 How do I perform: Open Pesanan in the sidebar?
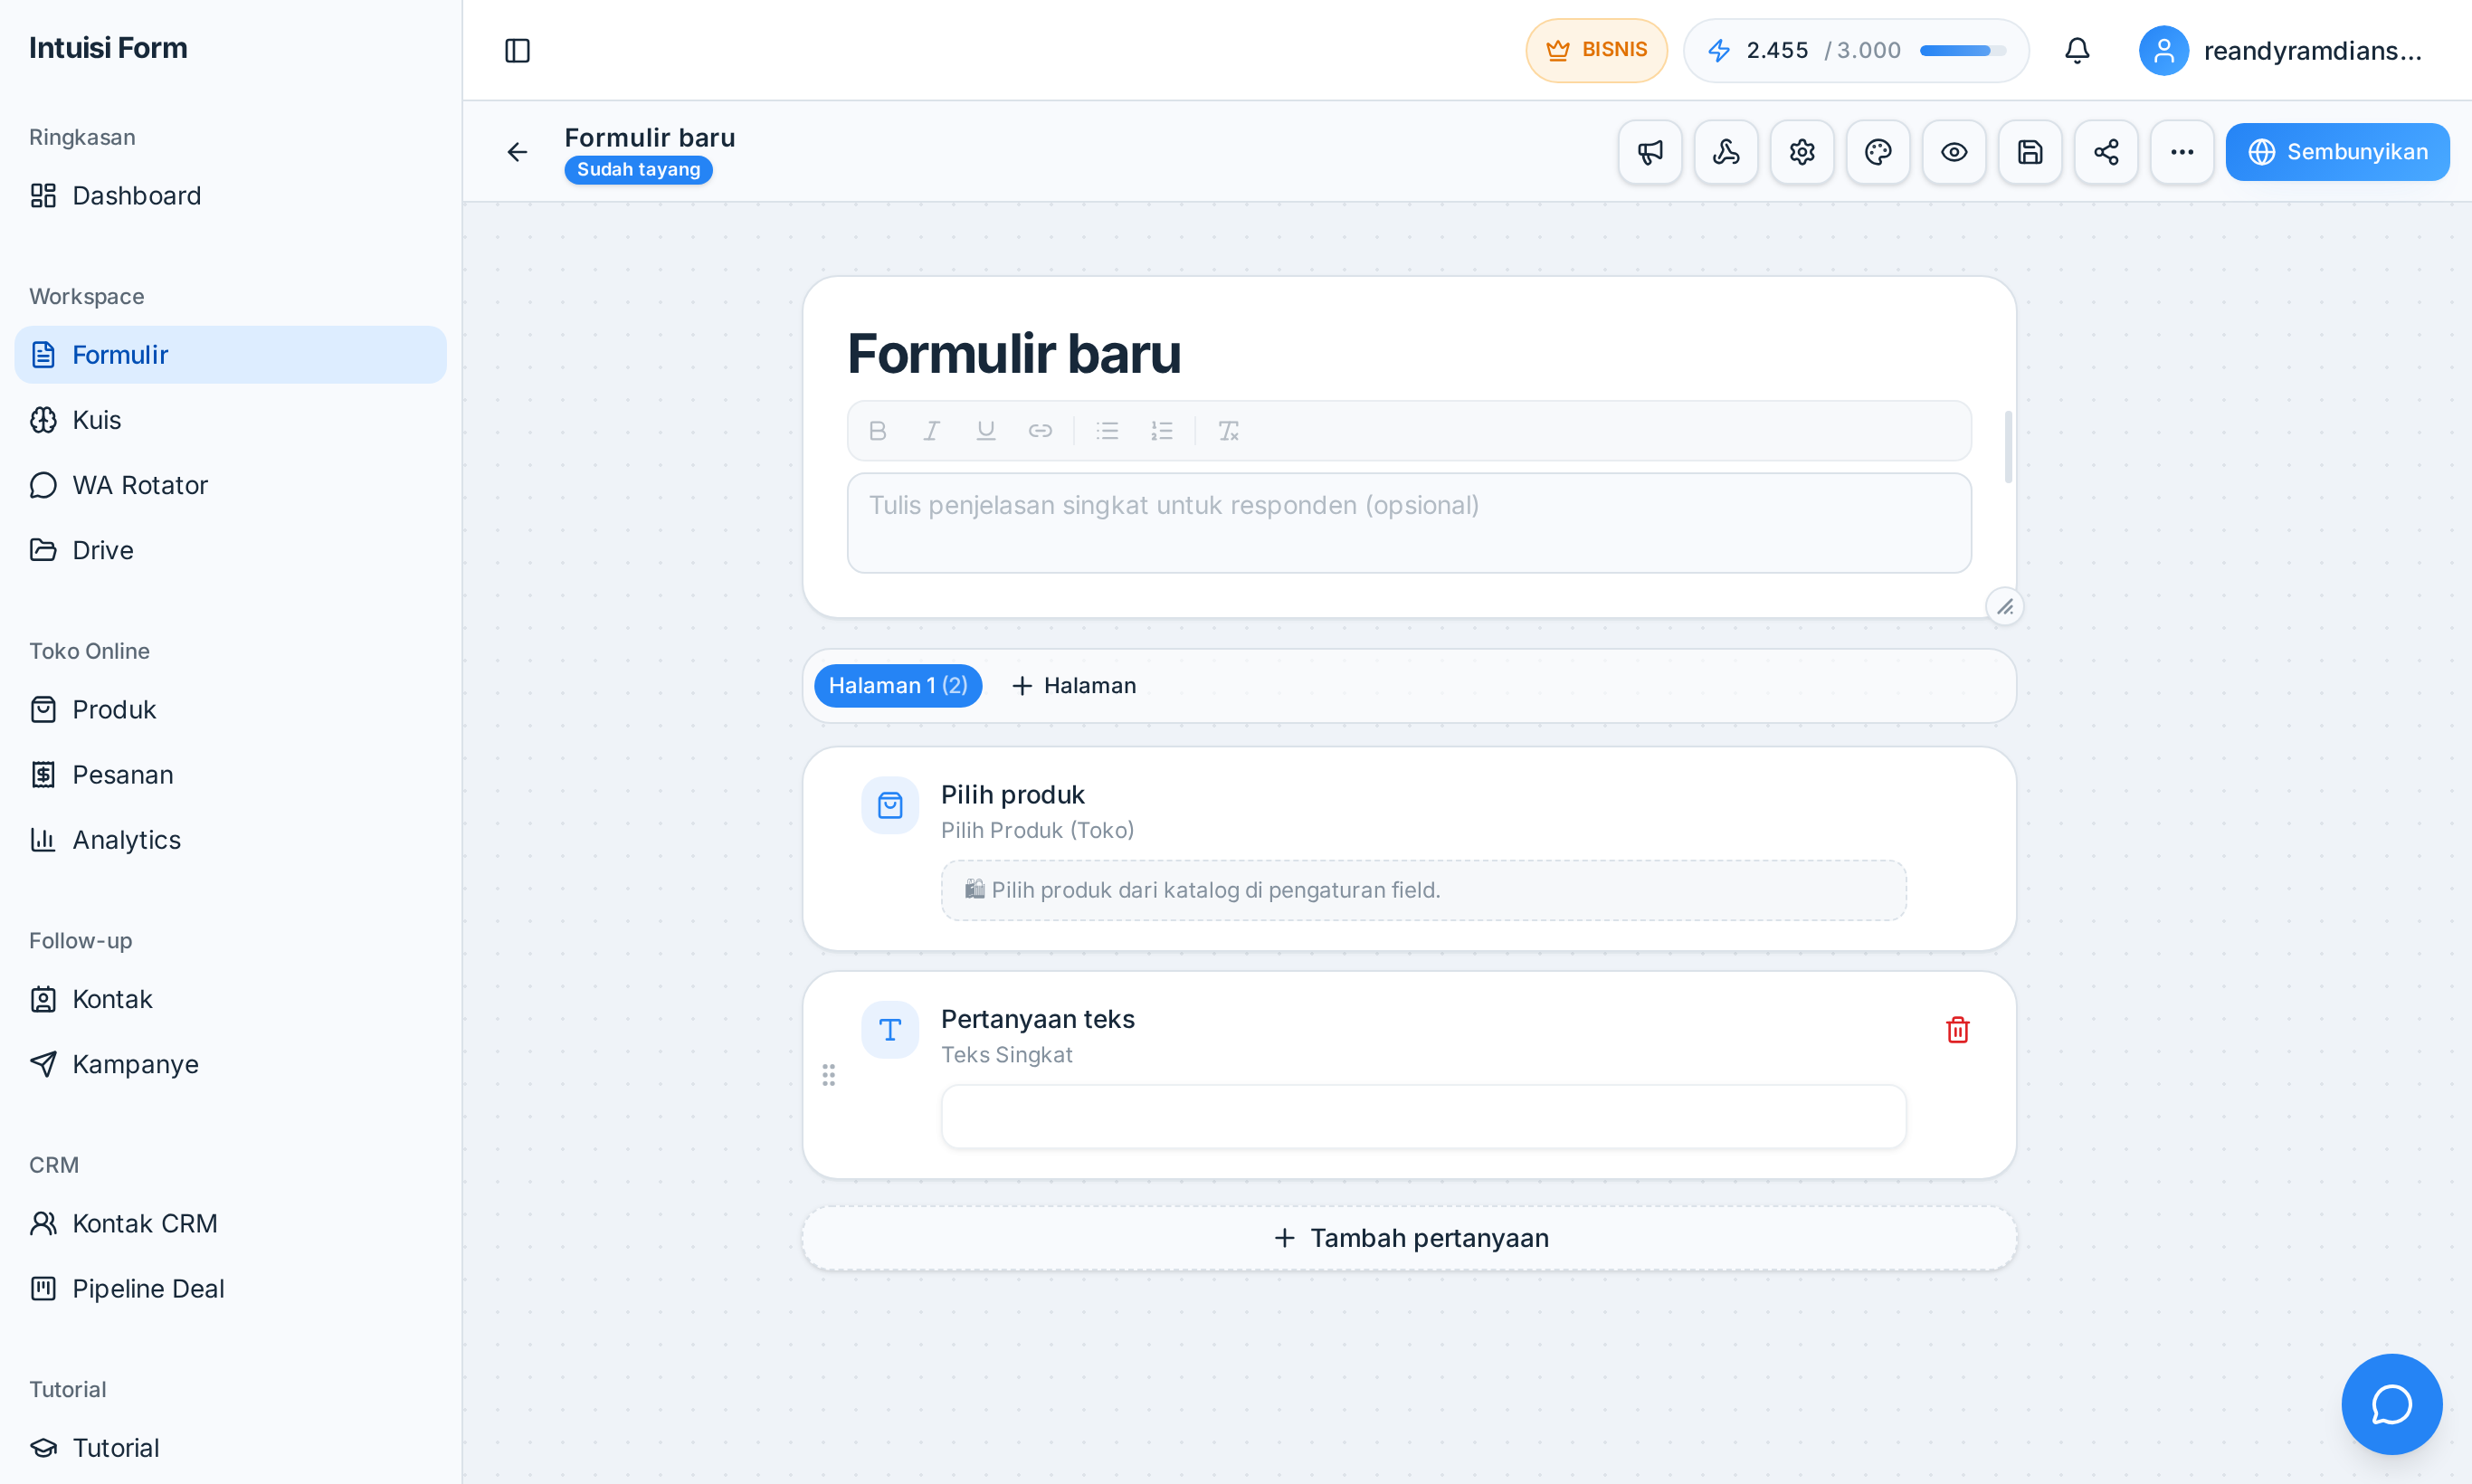click(230, 775)
